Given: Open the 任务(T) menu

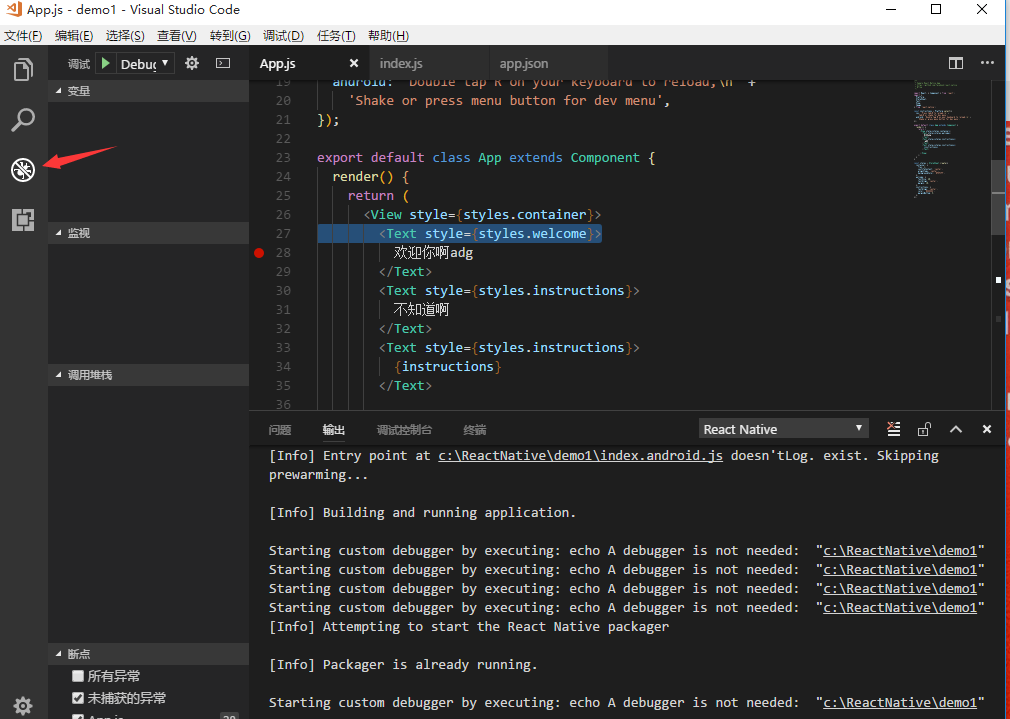Looking at the screenshot, I should [x=336, y=35].
